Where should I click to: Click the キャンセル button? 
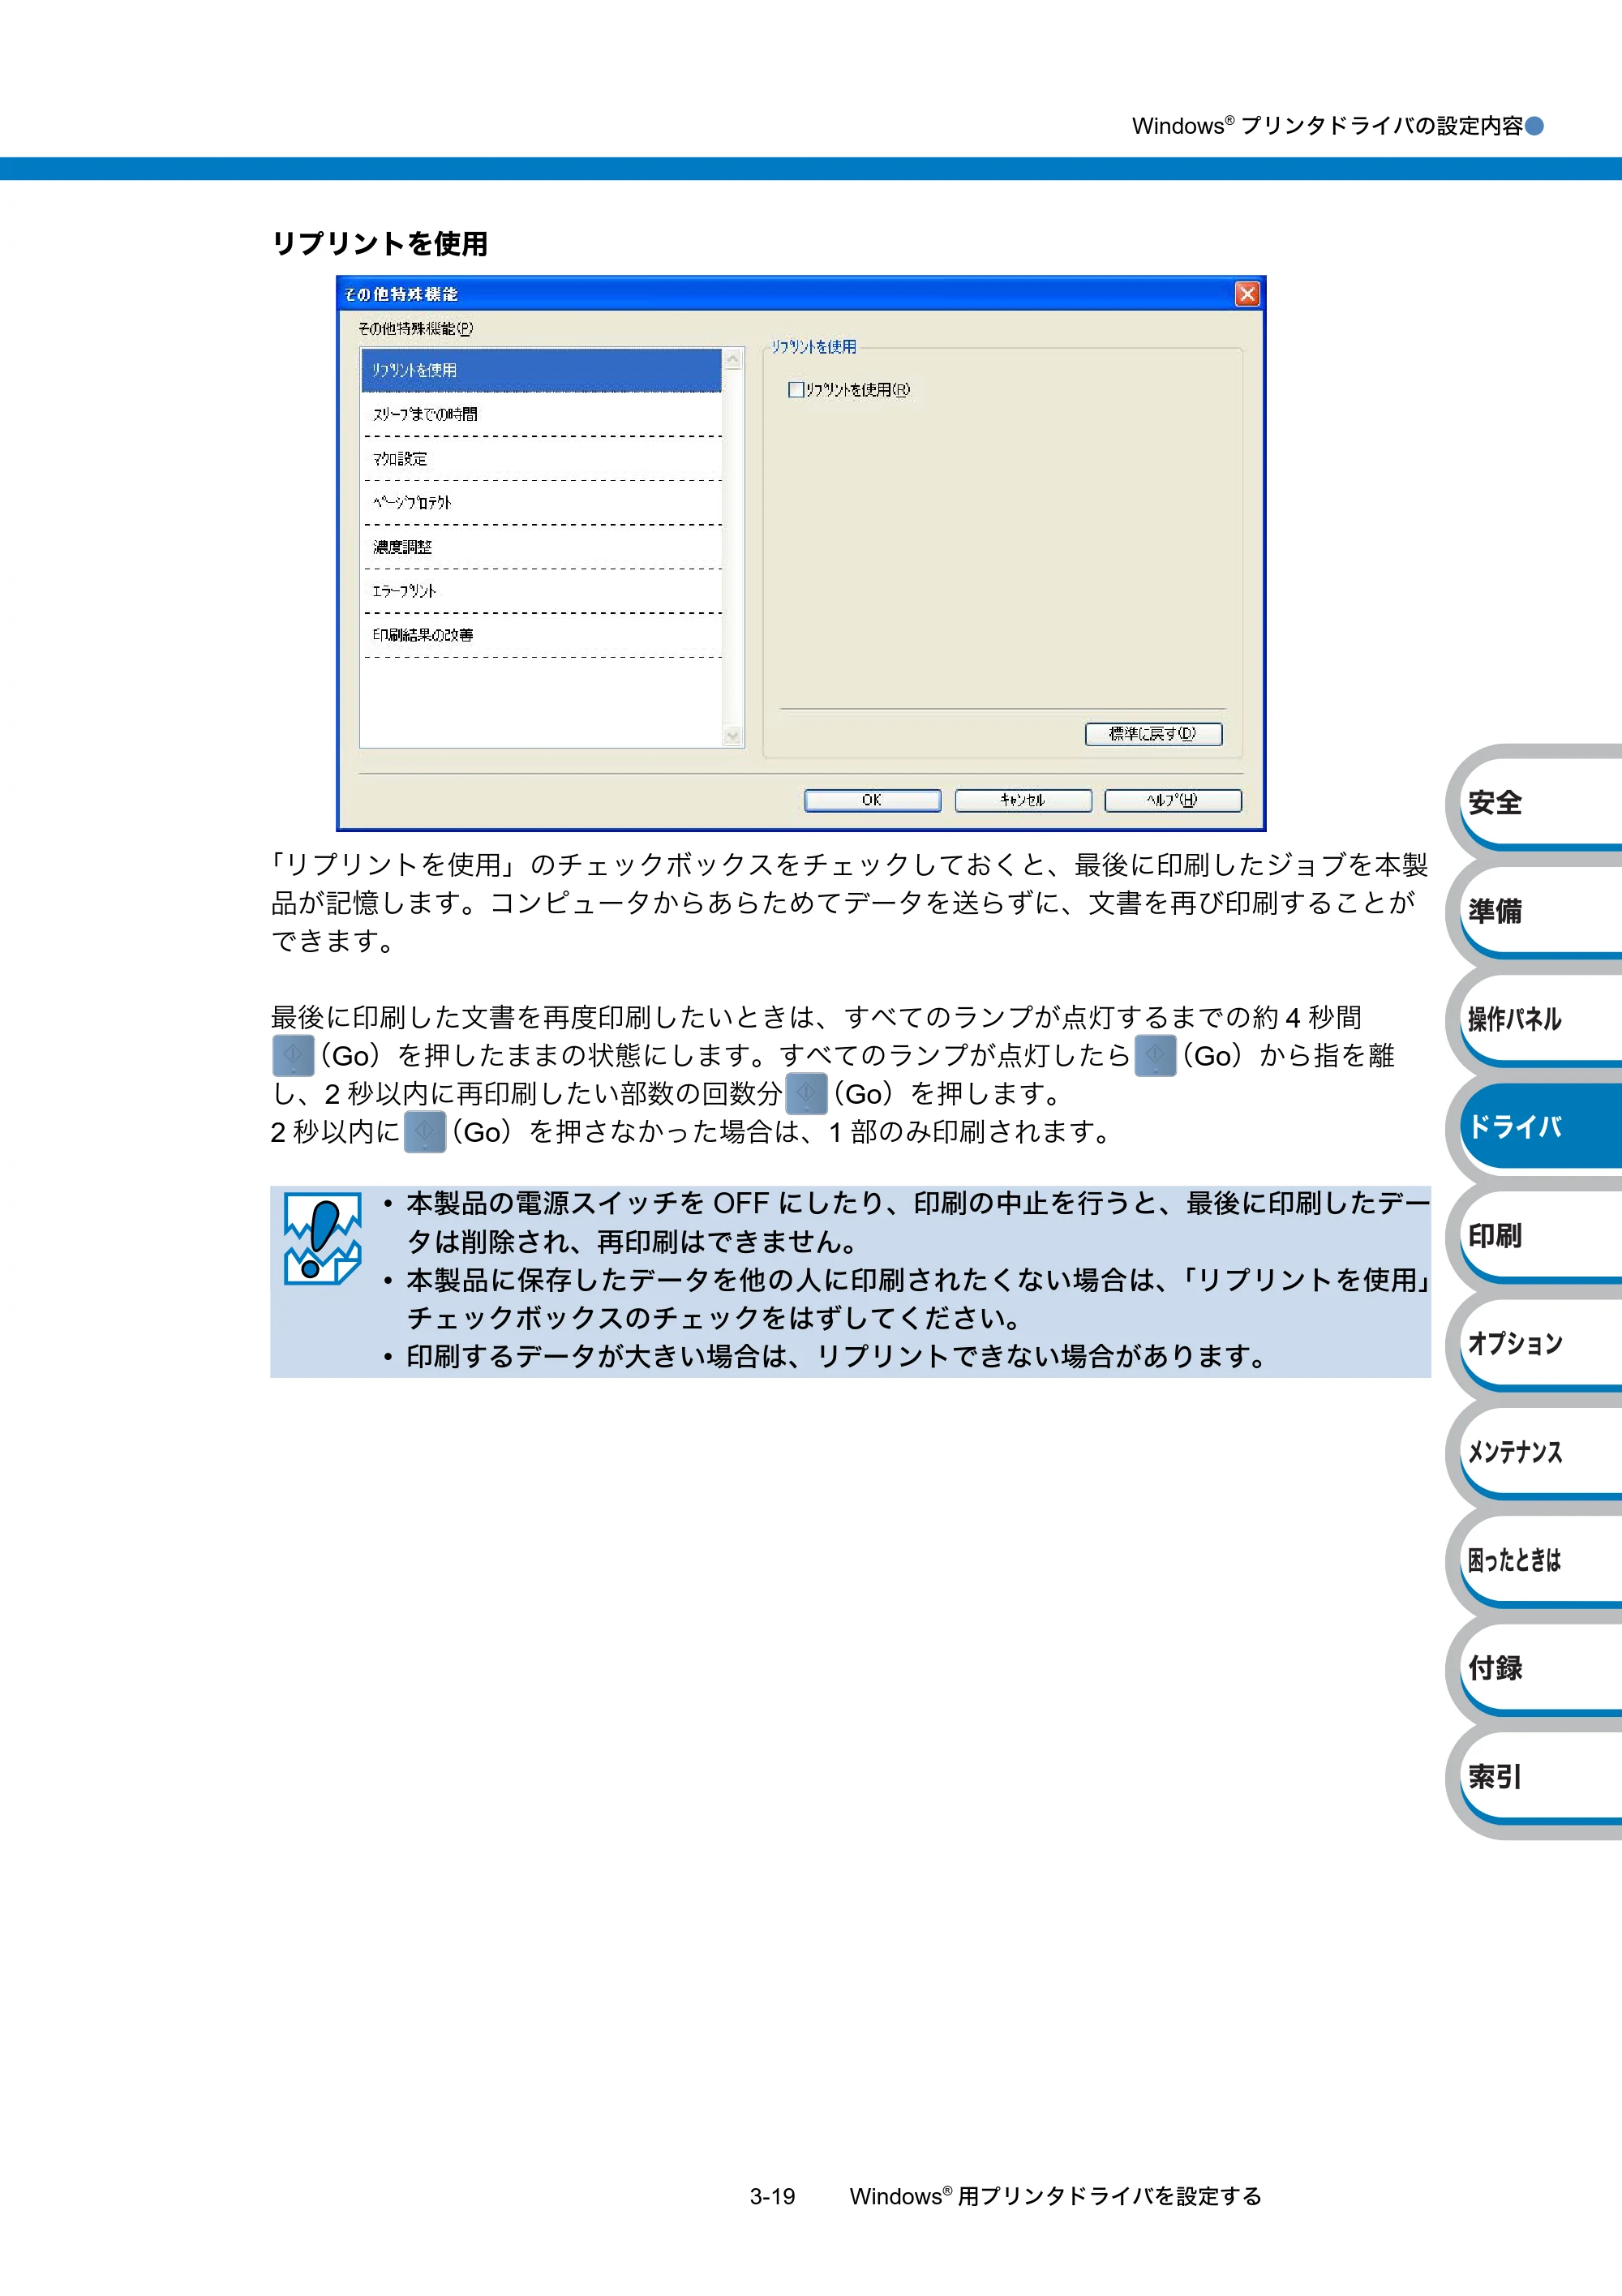coord(1022,800)
